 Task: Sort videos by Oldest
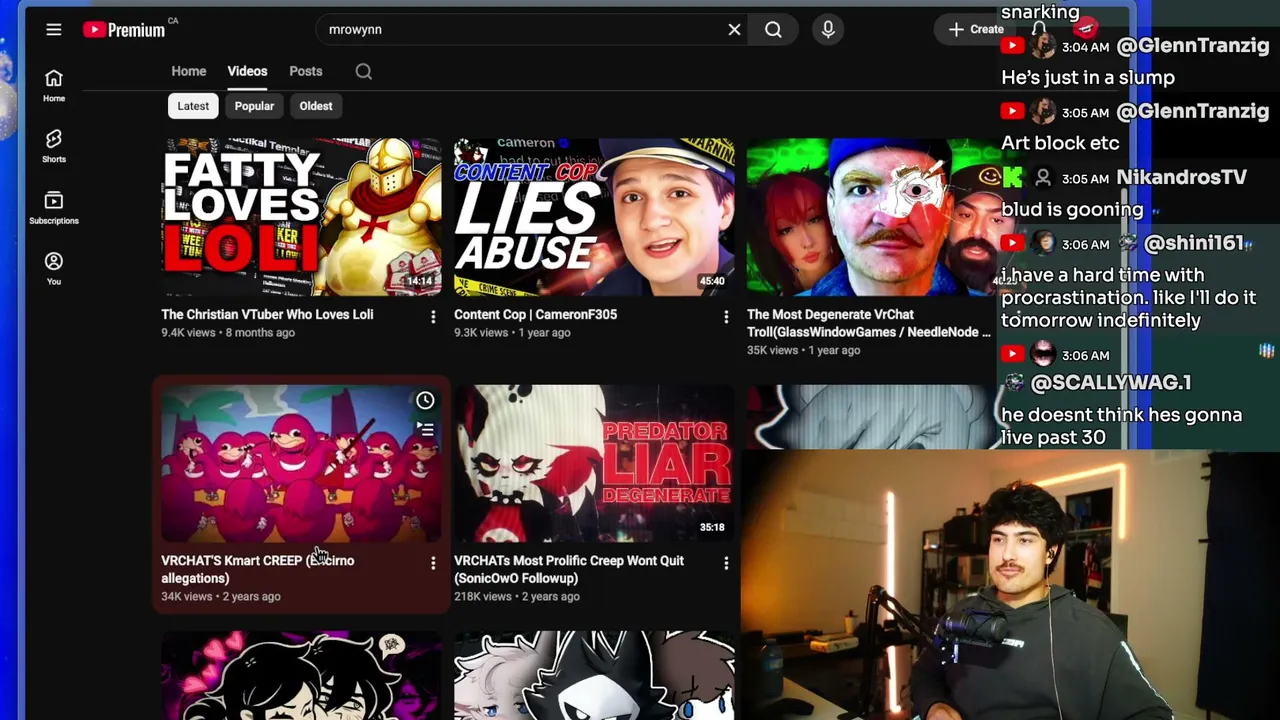pos(316,106)
